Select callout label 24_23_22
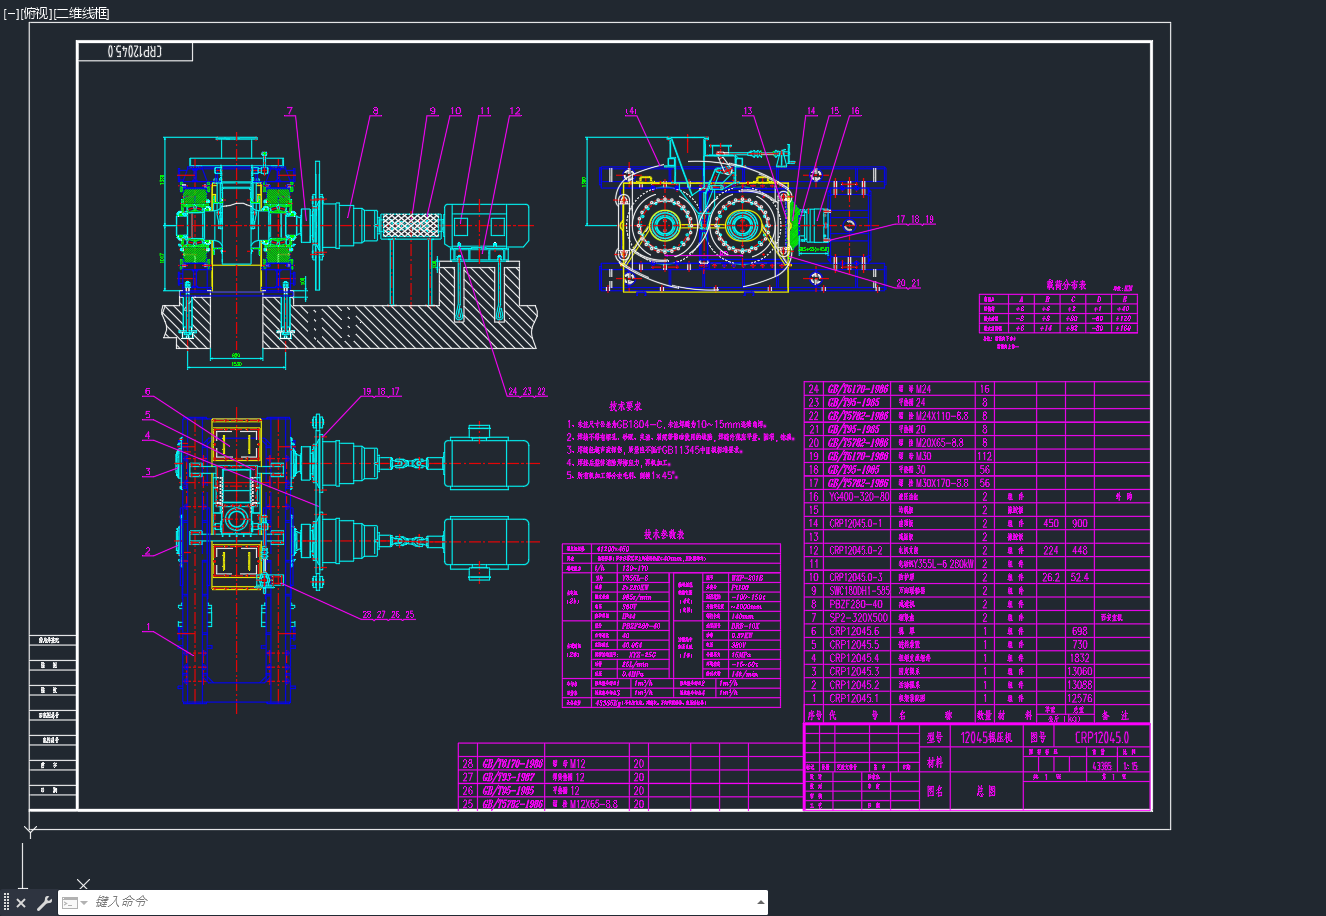1326x916 pixels. click(527, 392)
